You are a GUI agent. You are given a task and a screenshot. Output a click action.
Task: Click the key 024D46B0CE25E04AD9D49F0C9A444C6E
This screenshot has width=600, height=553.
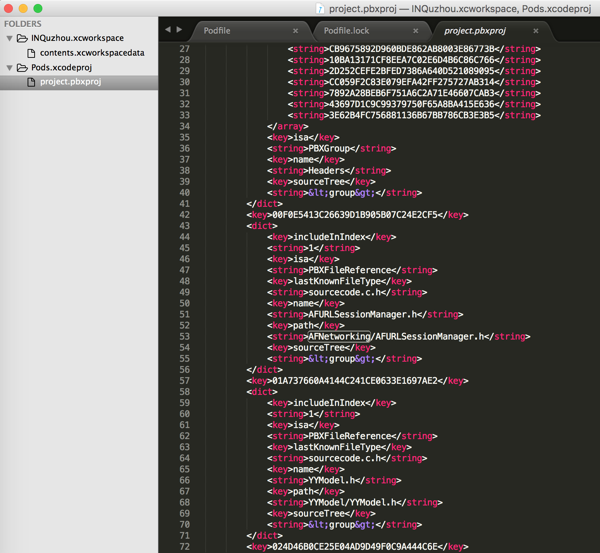355,546
